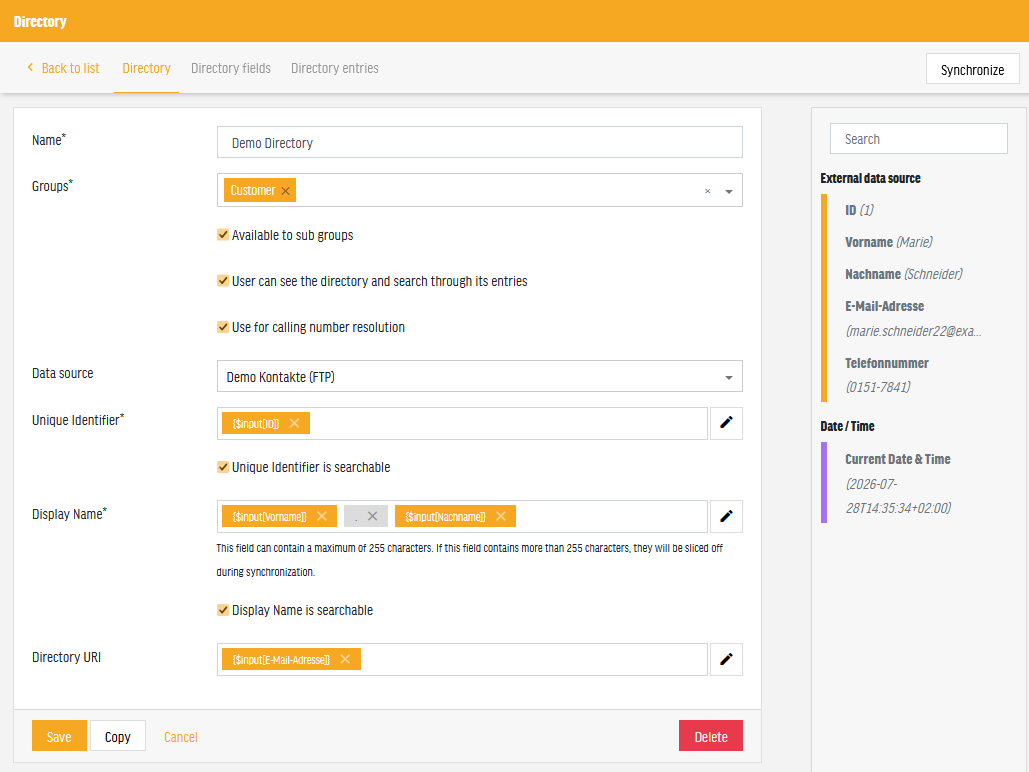The image size is (1029, 772).
Task: Click the Name input field
Action: coord(480,142)
